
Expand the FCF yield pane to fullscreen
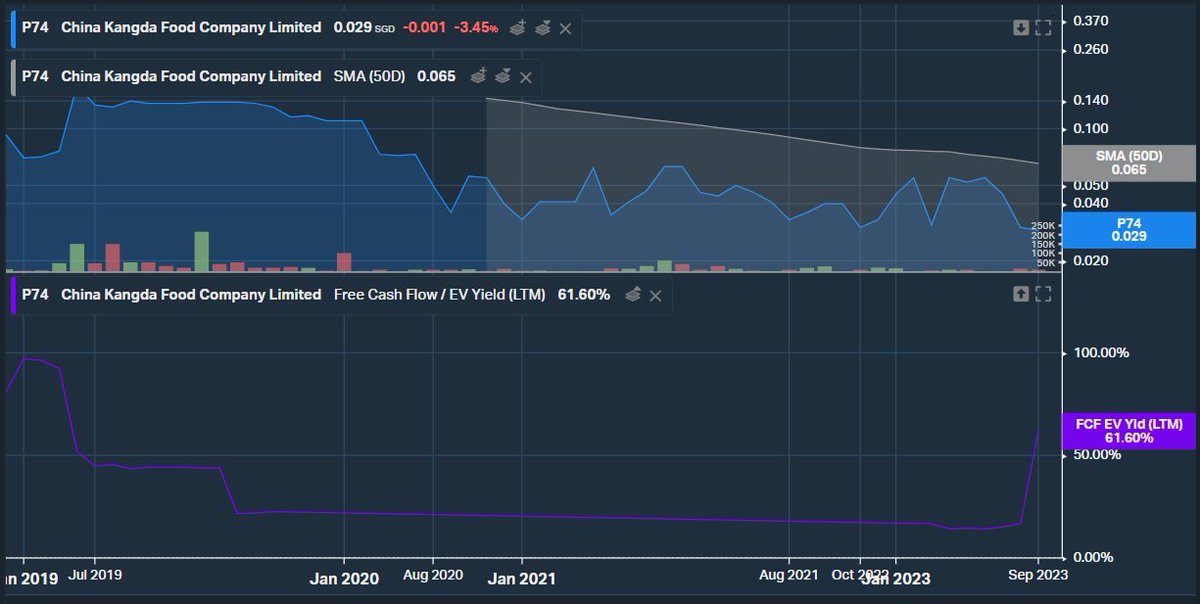(1043, 294)
